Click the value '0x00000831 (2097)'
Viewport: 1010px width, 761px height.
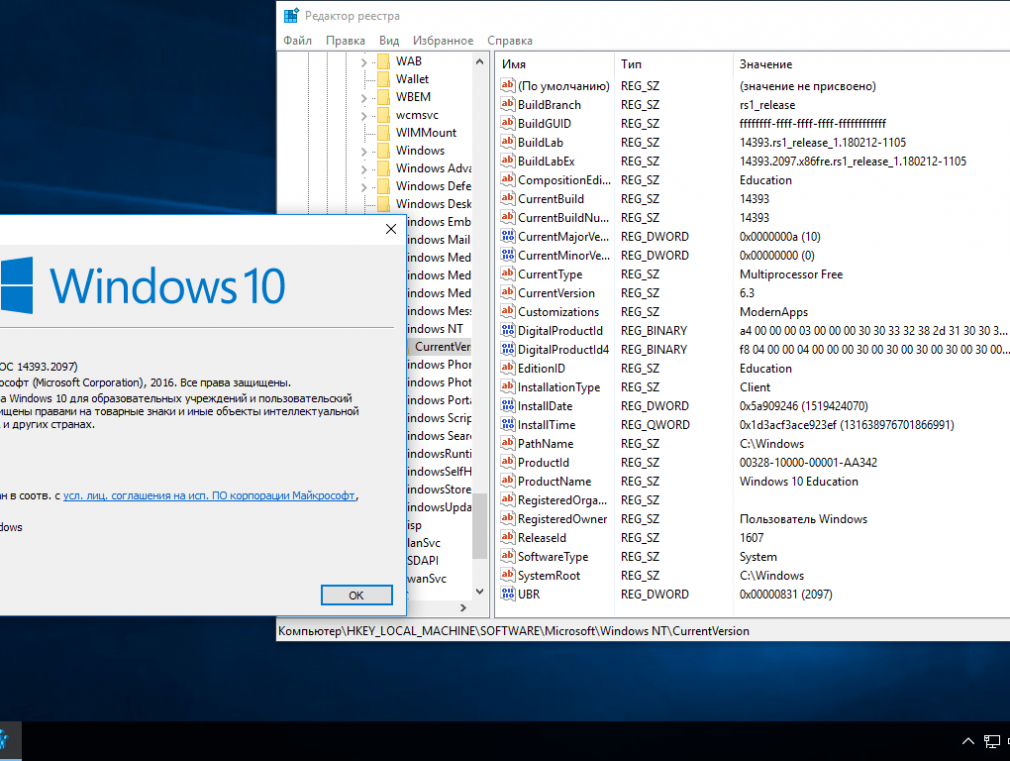pos(785,594)
